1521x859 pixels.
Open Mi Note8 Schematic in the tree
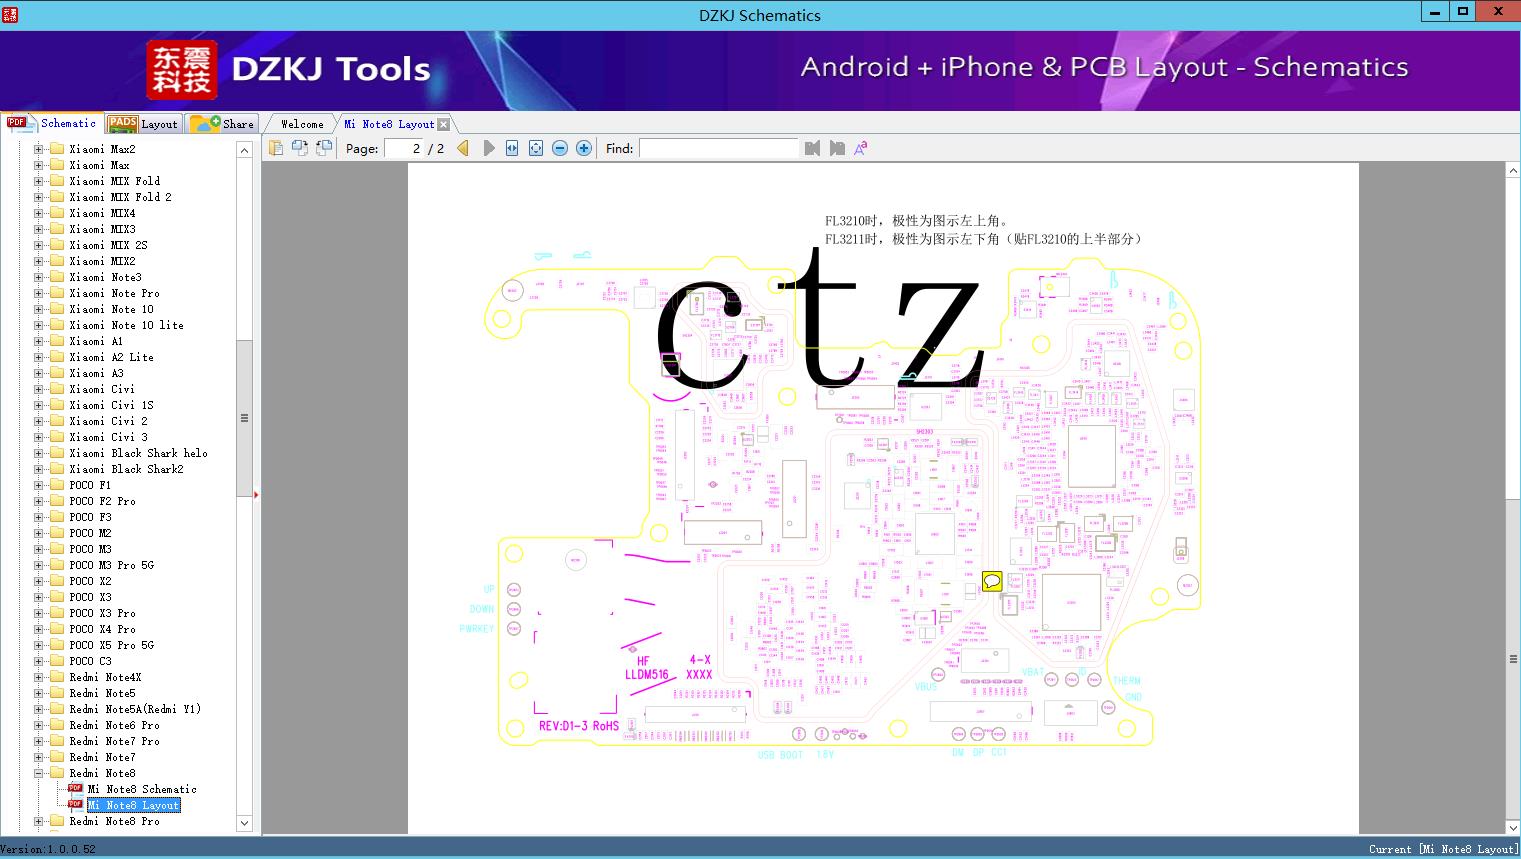142,789
